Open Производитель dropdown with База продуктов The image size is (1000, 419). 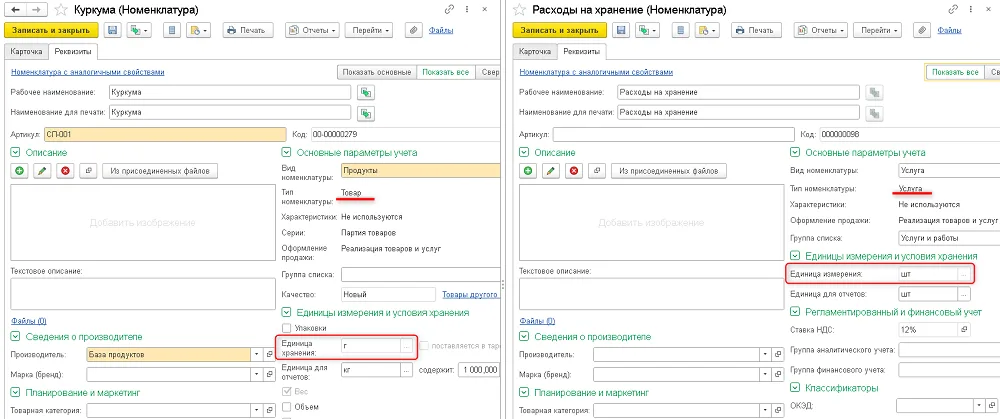(x=256, y=355)
